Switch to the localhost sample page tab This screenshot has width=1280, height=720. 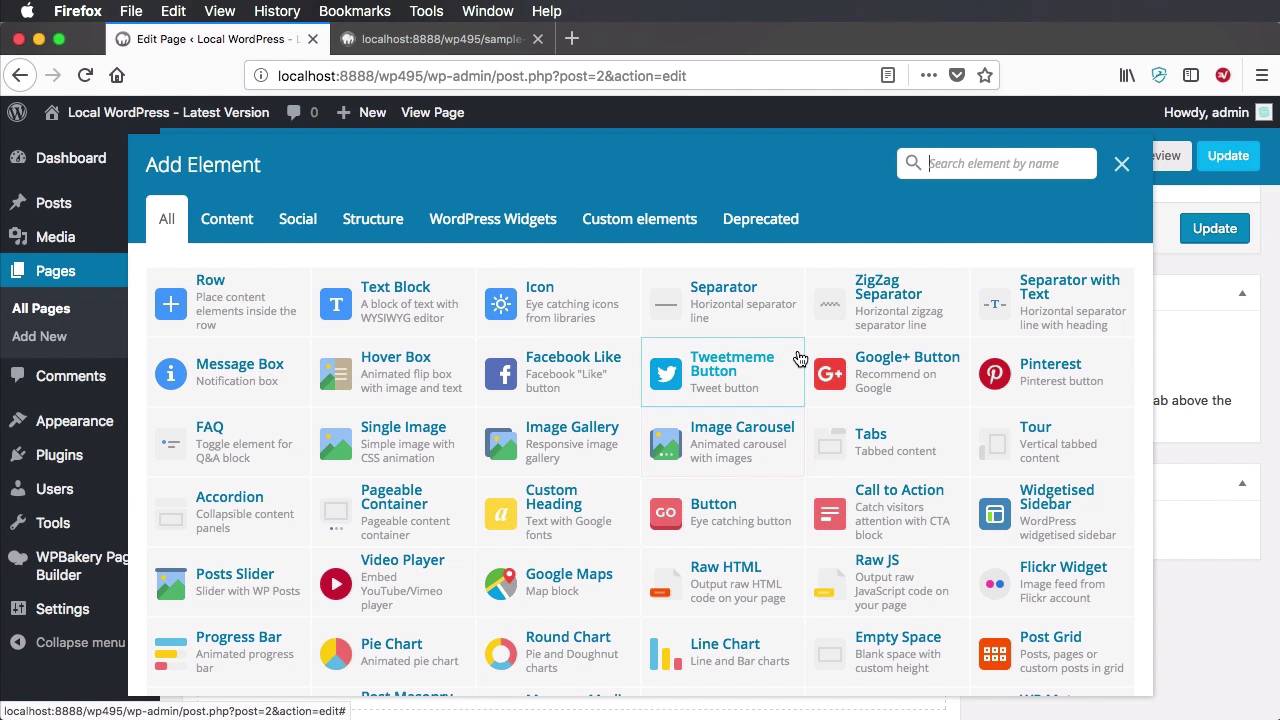coord(442,39)
